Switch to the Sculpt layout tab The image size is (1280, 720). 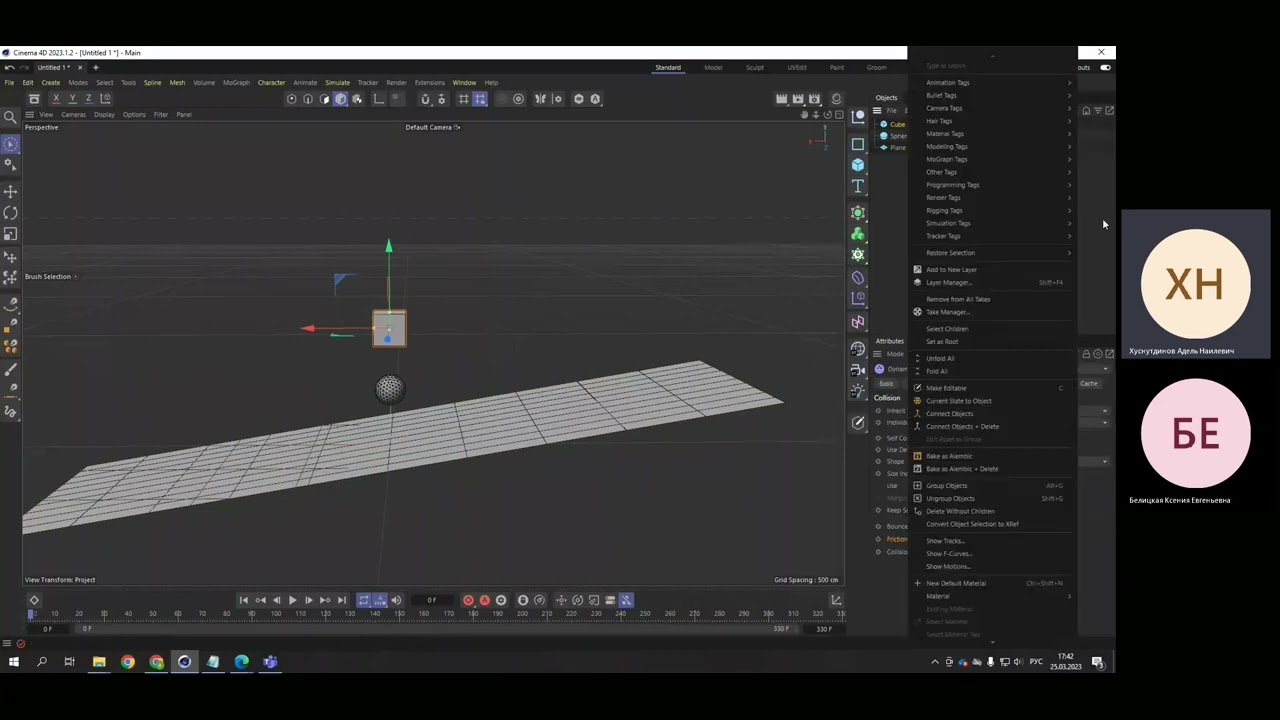point(755,67)
